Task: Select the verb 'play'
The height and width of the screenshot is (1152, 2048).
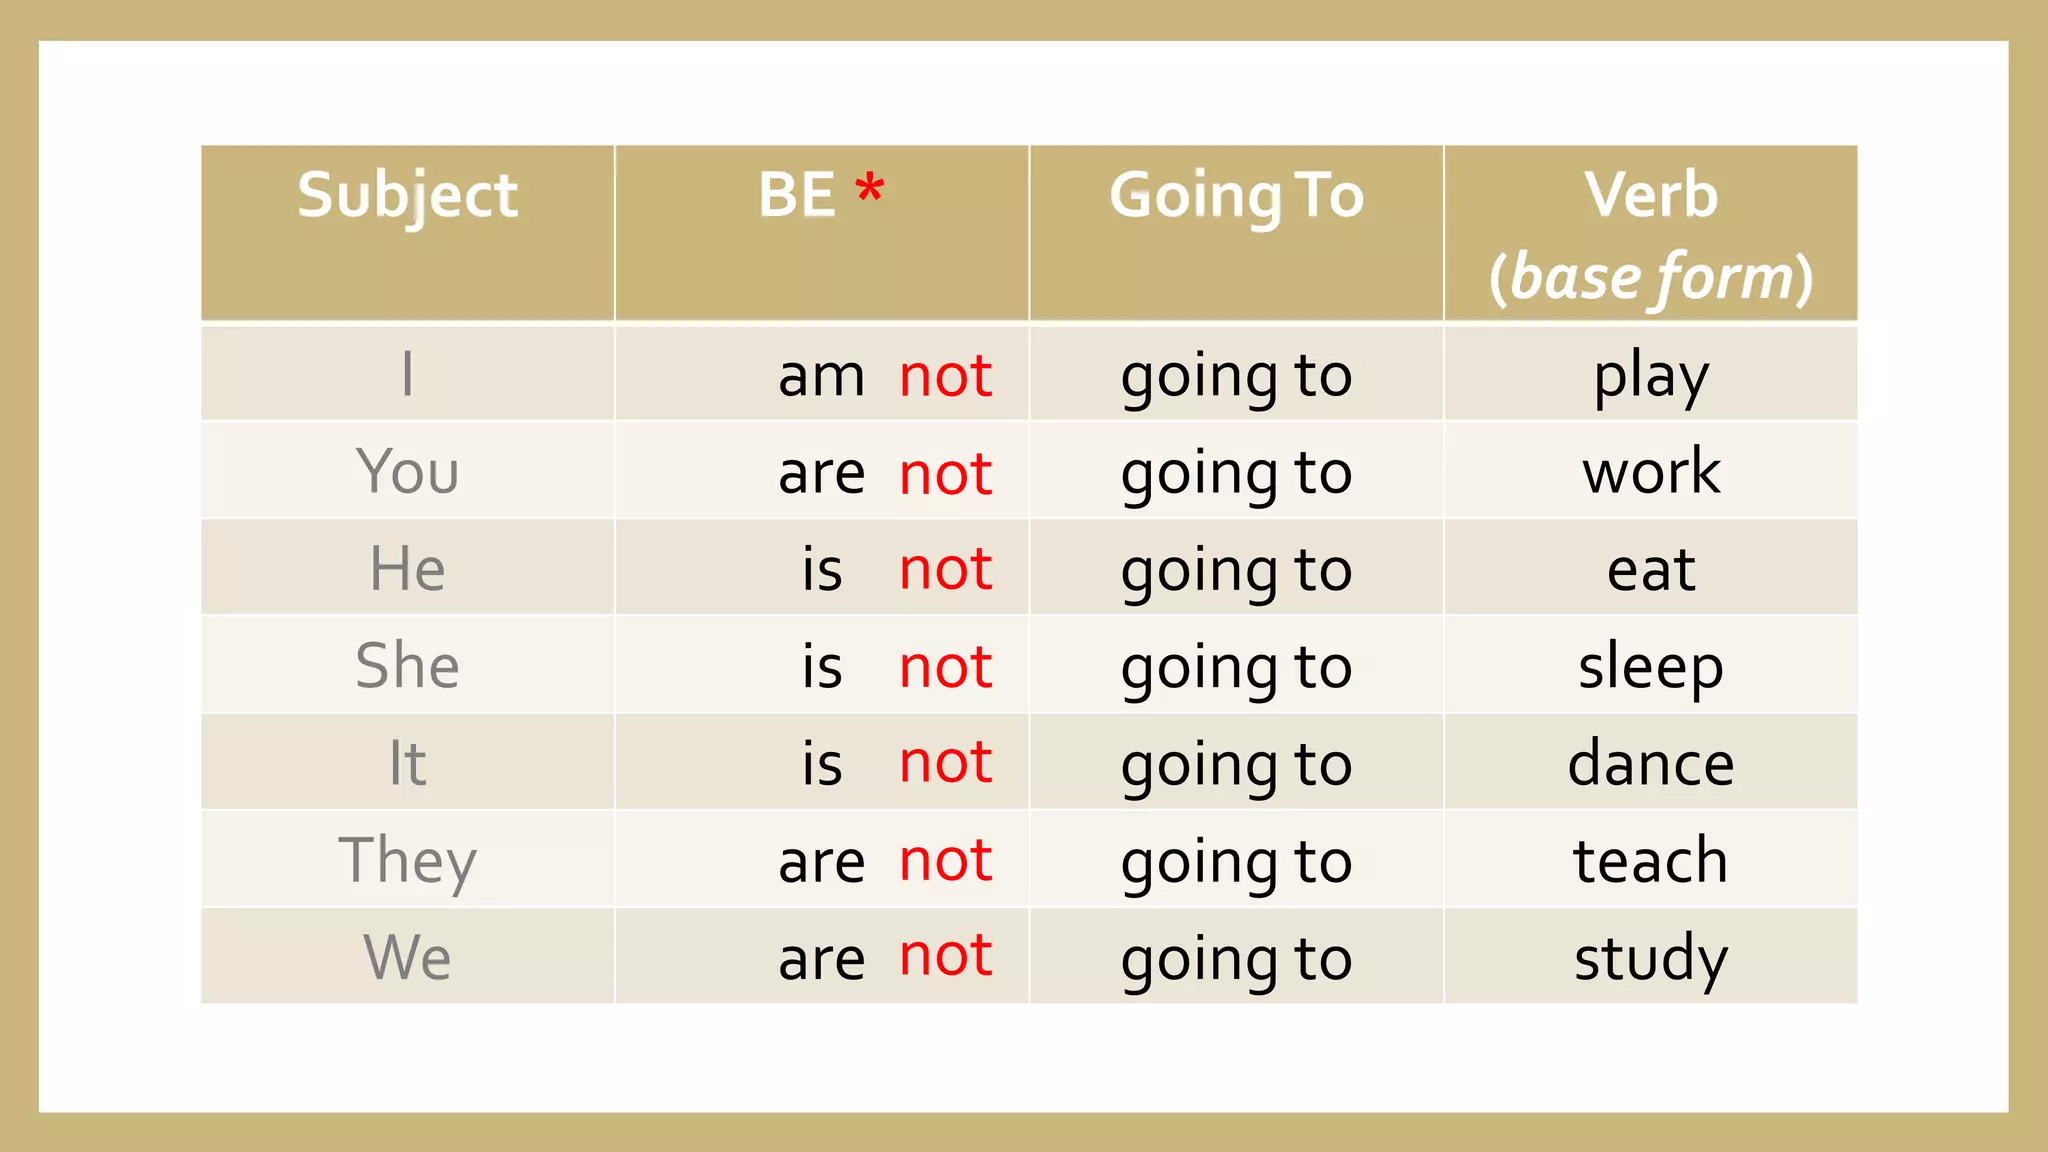Action: (x=1651, y=377)
